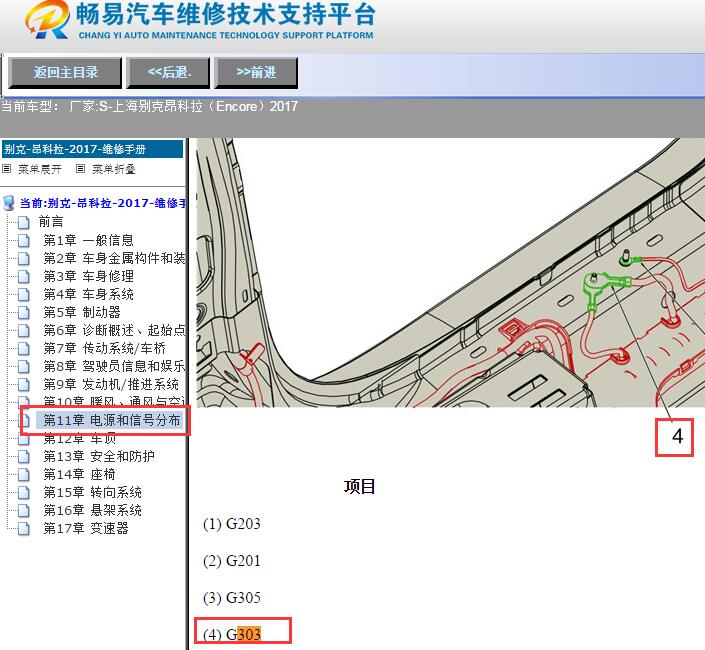
Task: Click the 别克-昂科拉-2017-维修手册 panel header
Action: tap(93, 149)
